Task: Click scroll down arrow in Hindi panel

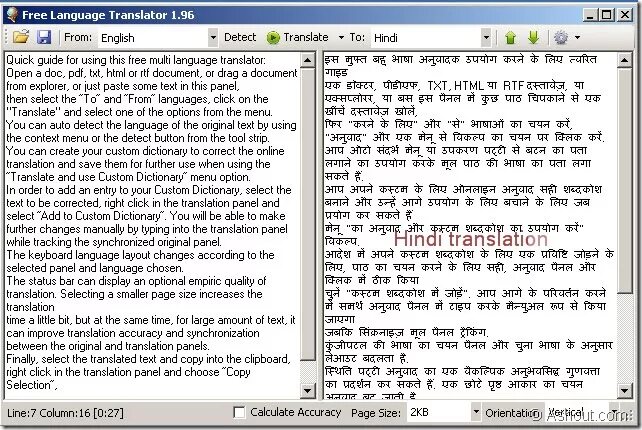Action: click(x=624, y=390)
